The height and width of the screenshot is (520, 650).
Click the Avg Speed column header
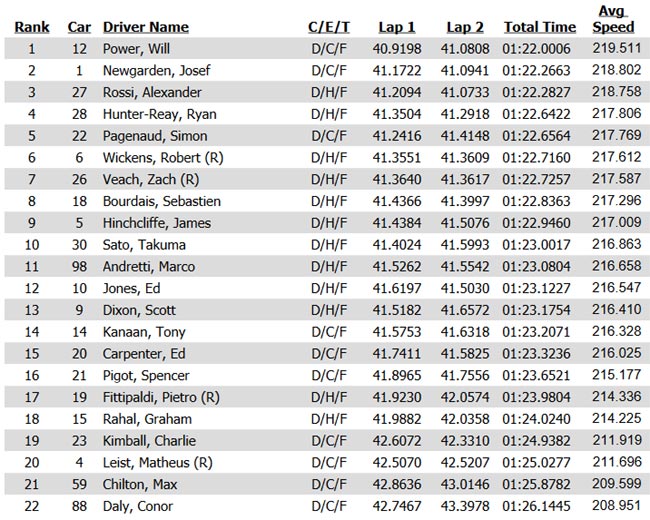613,19
